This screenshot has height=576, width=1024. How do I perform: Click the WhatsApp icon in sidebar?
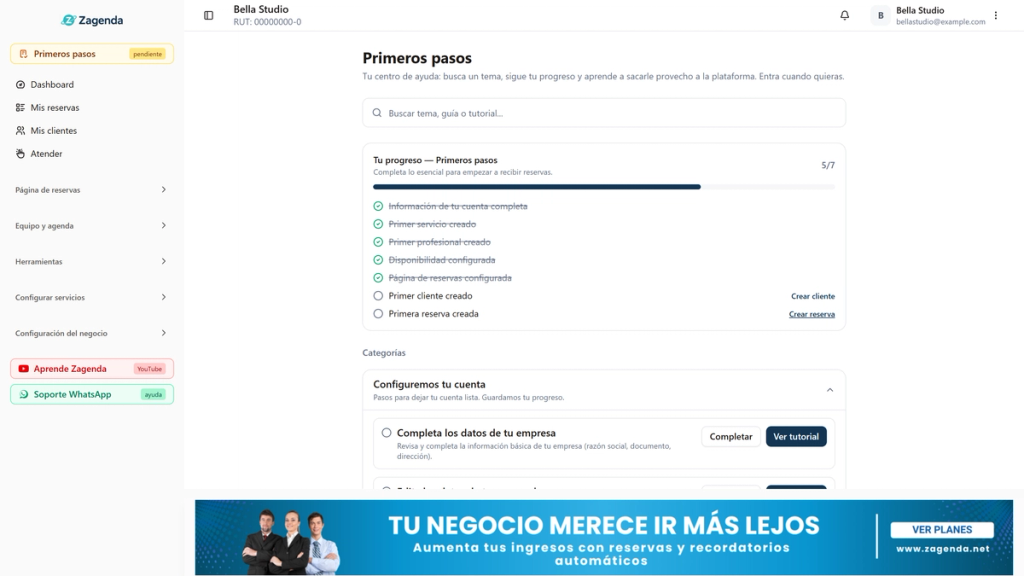point(24,394)
